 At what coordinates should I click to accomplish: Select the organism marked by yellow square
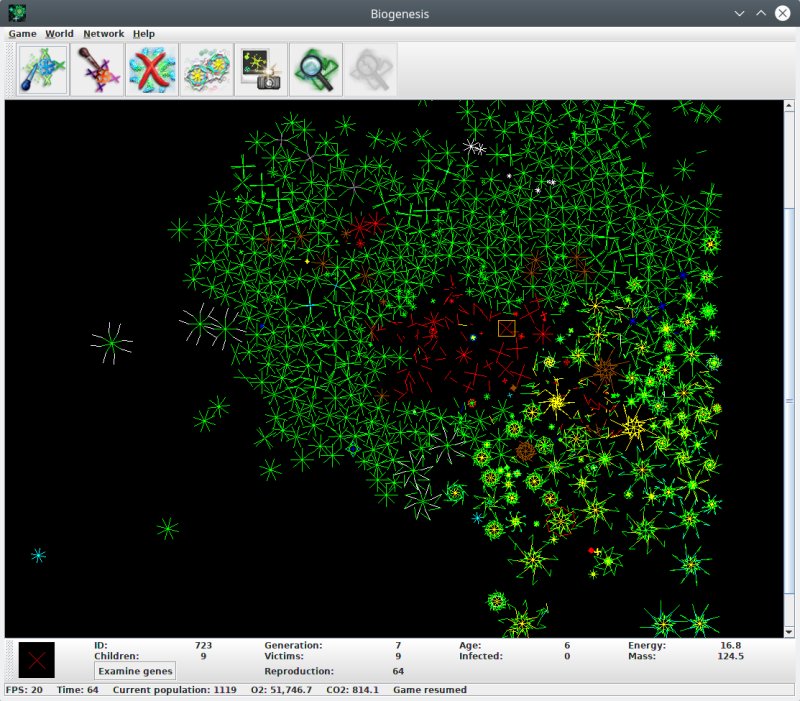coord(507,328)
